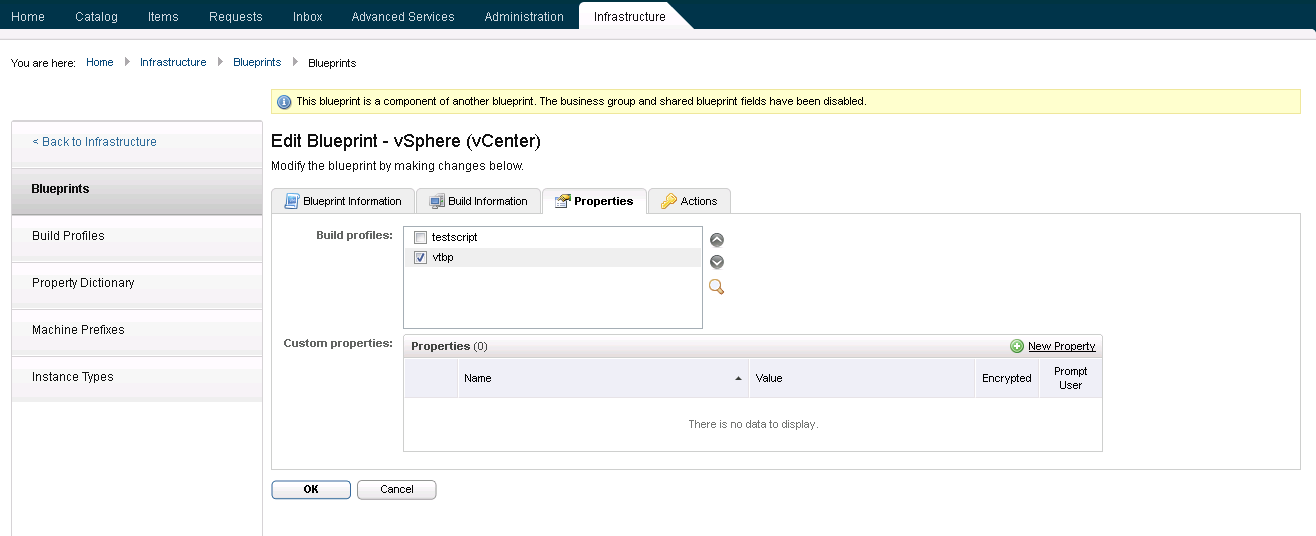Sort properties by Name column arrow
Screen dimensions: 1316x536
739,379
